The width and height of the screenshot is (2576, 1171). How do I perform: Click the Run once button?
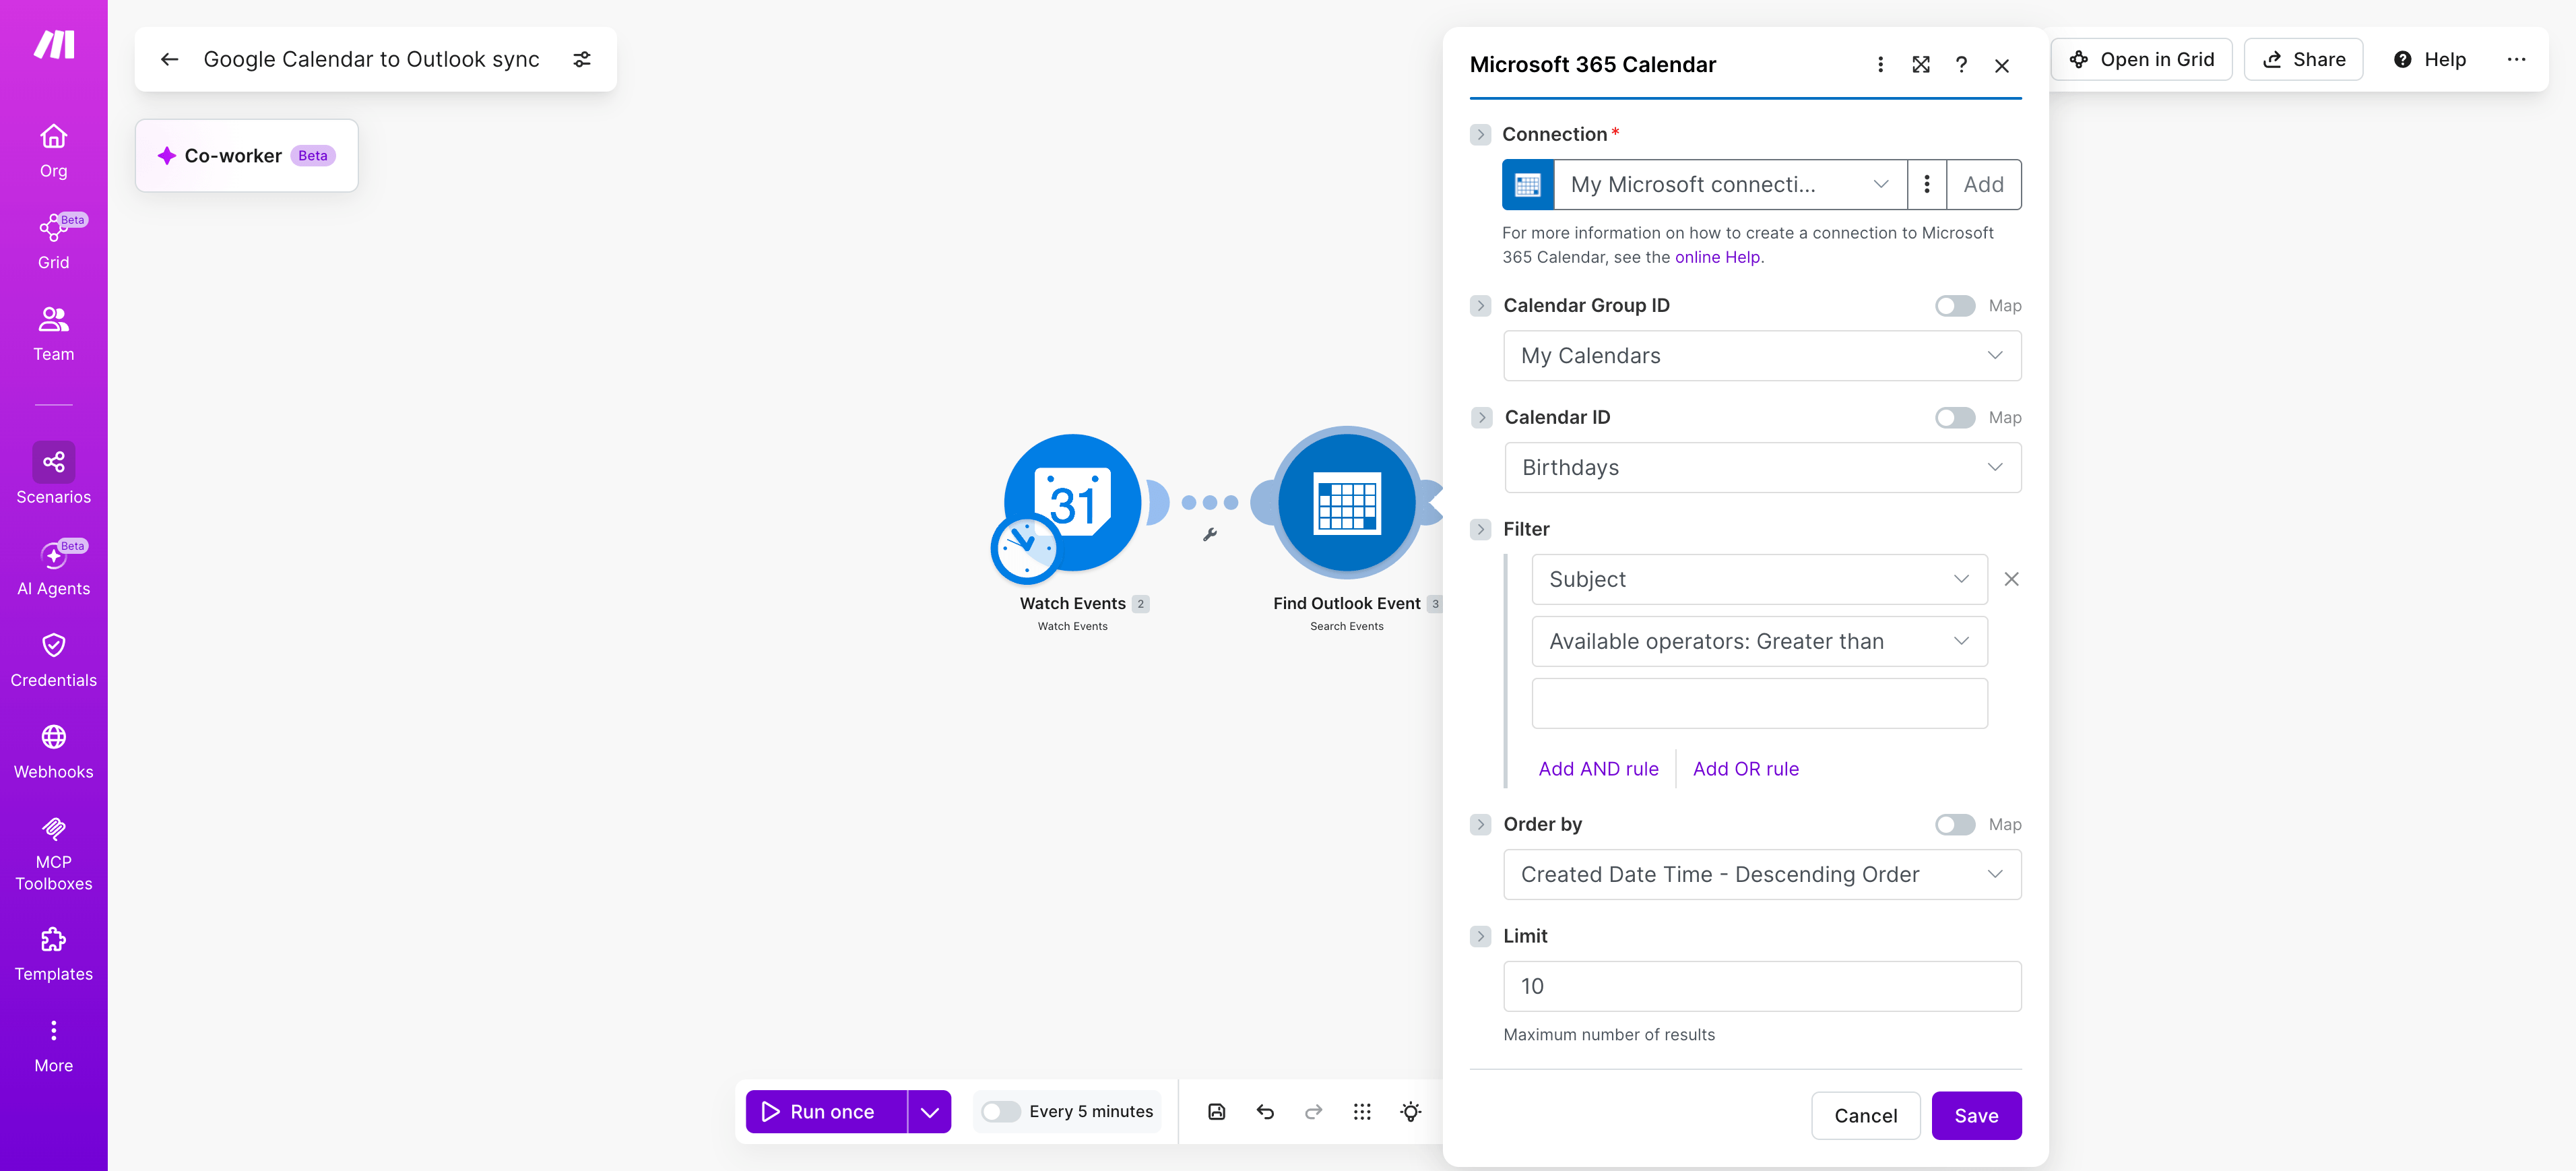click(826, 1111)
